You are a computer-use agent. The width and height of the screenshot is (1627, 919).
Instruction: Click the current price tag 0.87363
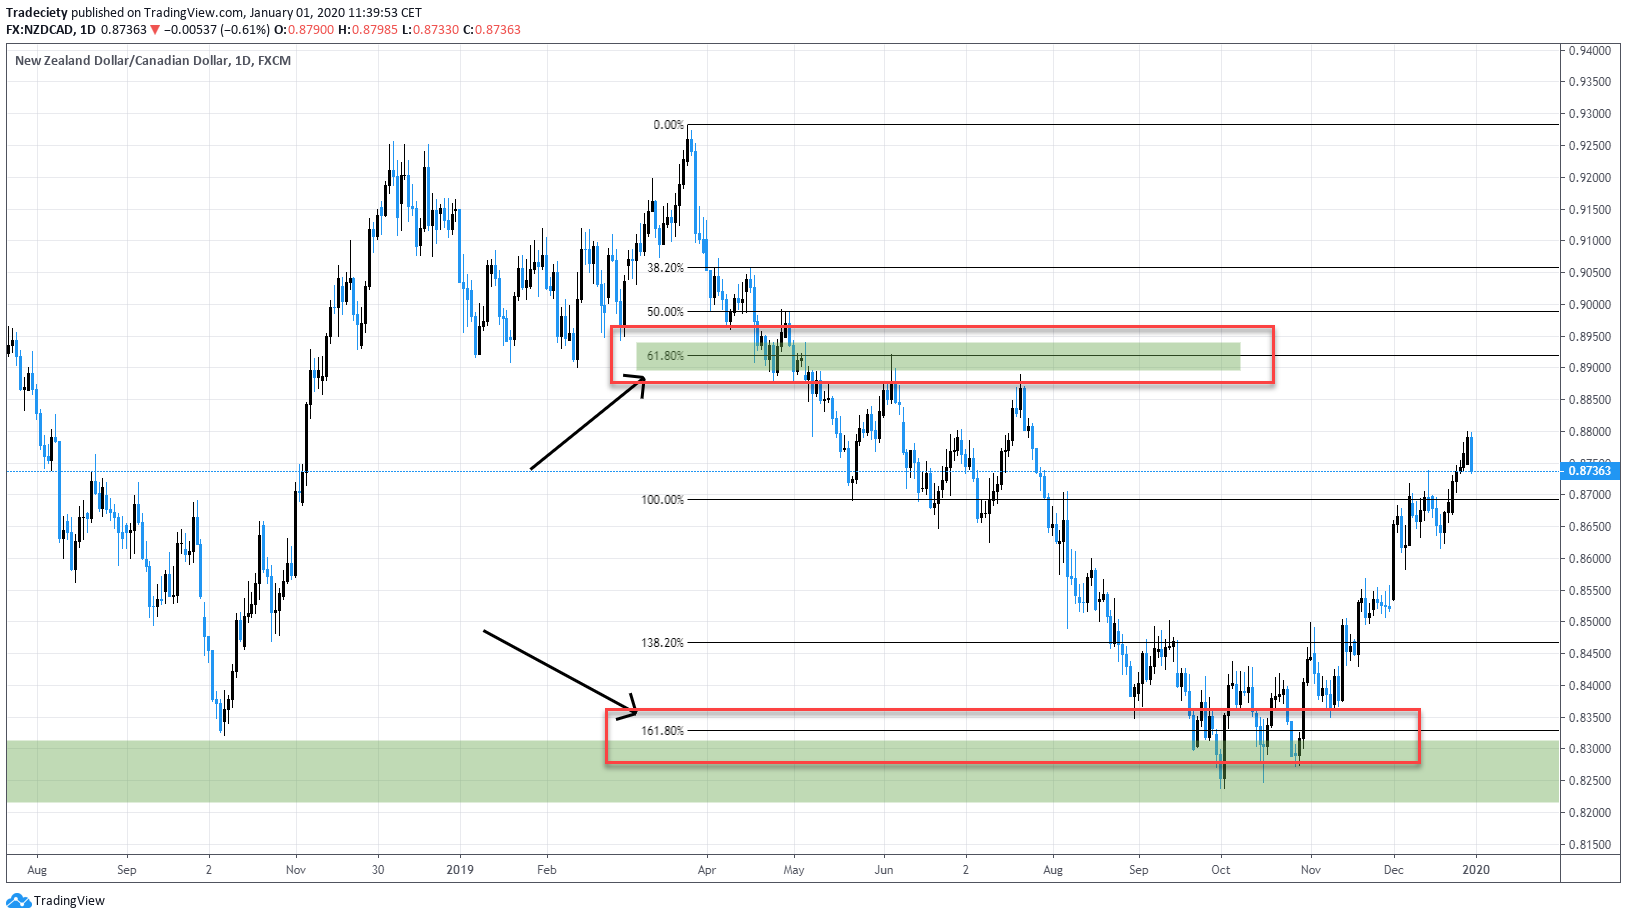pyautogui.click(x=1589, y=470)
